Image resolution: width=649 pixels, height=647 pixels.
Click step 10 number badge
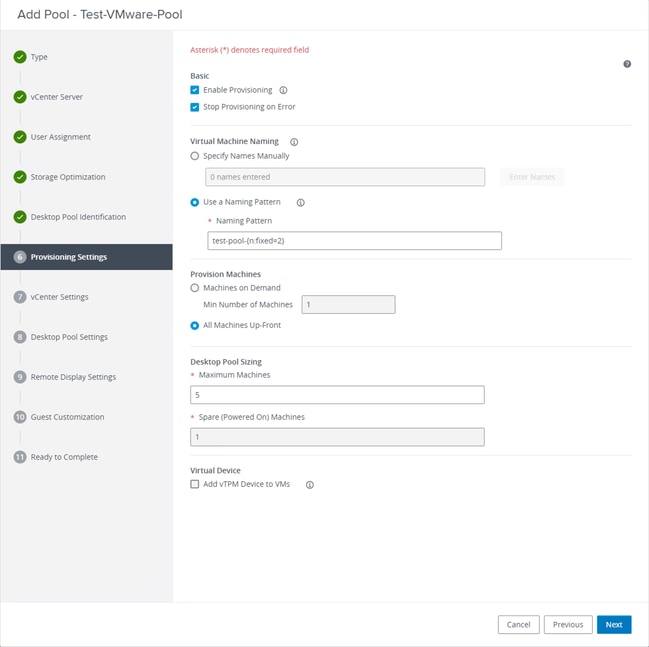20,417
